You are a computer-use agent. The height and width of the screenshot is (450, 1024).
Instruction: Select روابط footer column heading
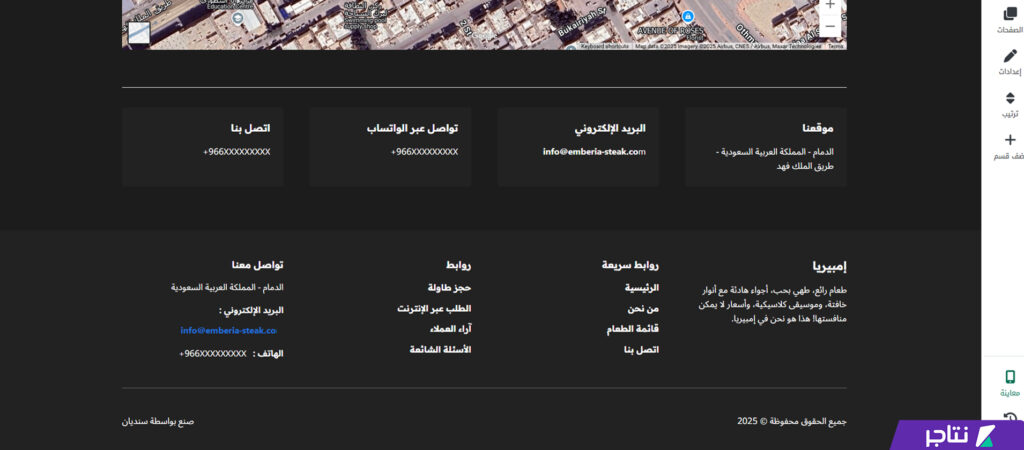458,265
